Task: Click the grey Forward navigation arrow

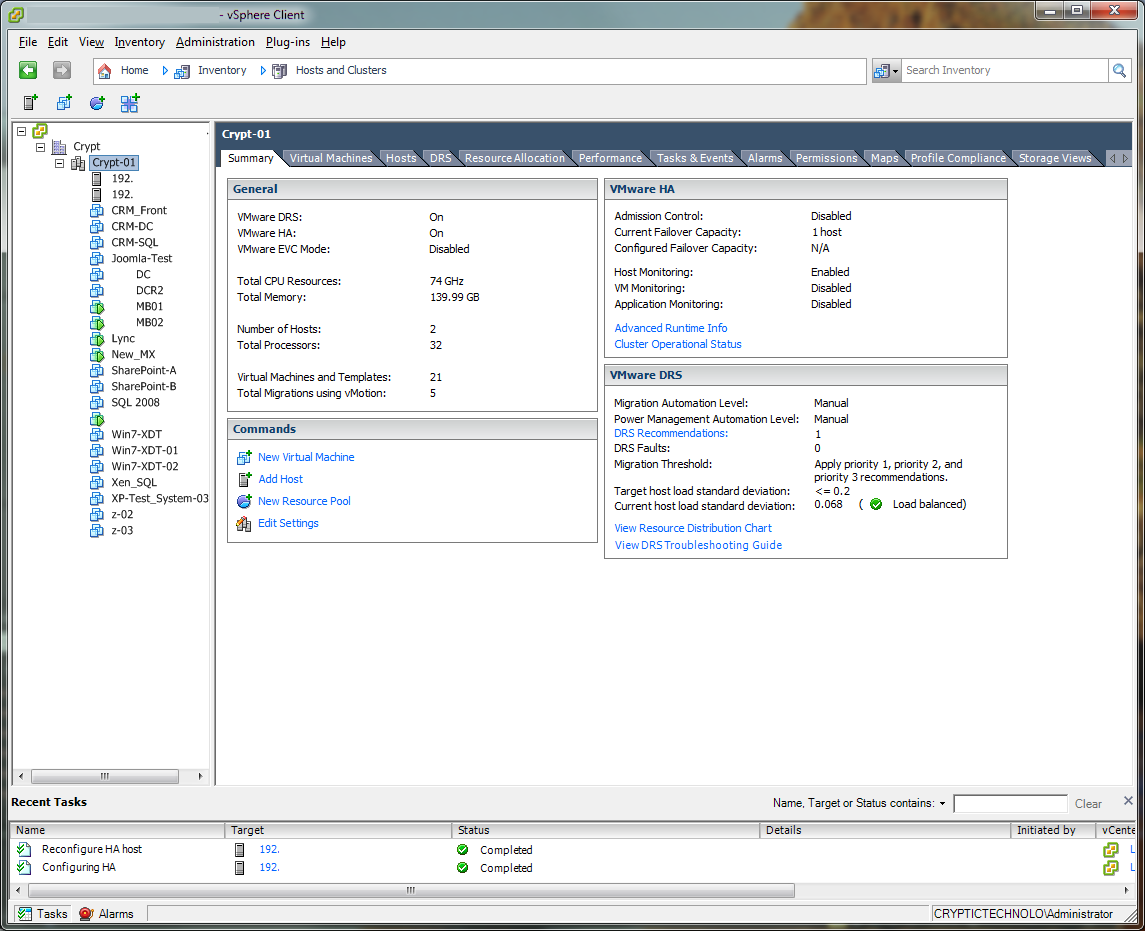Action: click(x=62, y=70)
